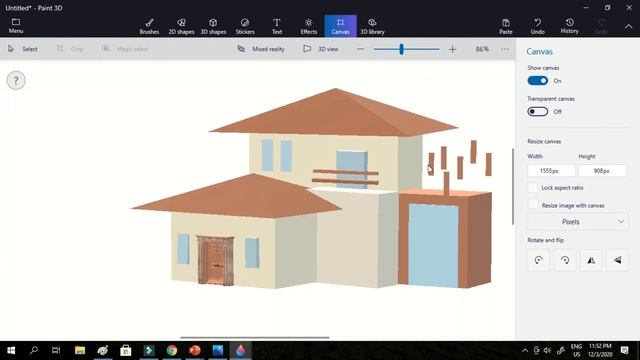The width and height of the screenshot is (640, 360).
Task: Click the Paint 3D taskbar icon
Action: pyautogui.click(x=240, y=350)
